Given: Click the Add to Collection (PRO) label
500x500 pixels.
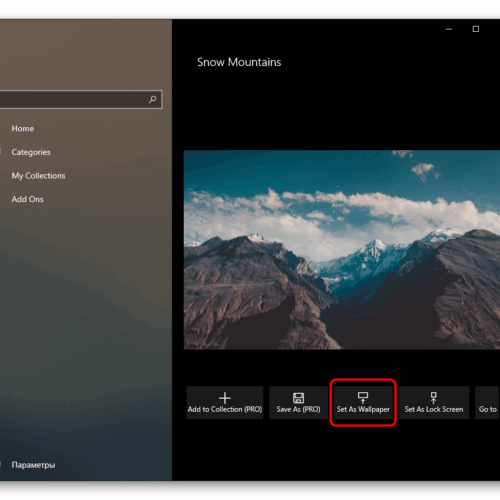Looking at the screenshot, I should coord(225,409).
